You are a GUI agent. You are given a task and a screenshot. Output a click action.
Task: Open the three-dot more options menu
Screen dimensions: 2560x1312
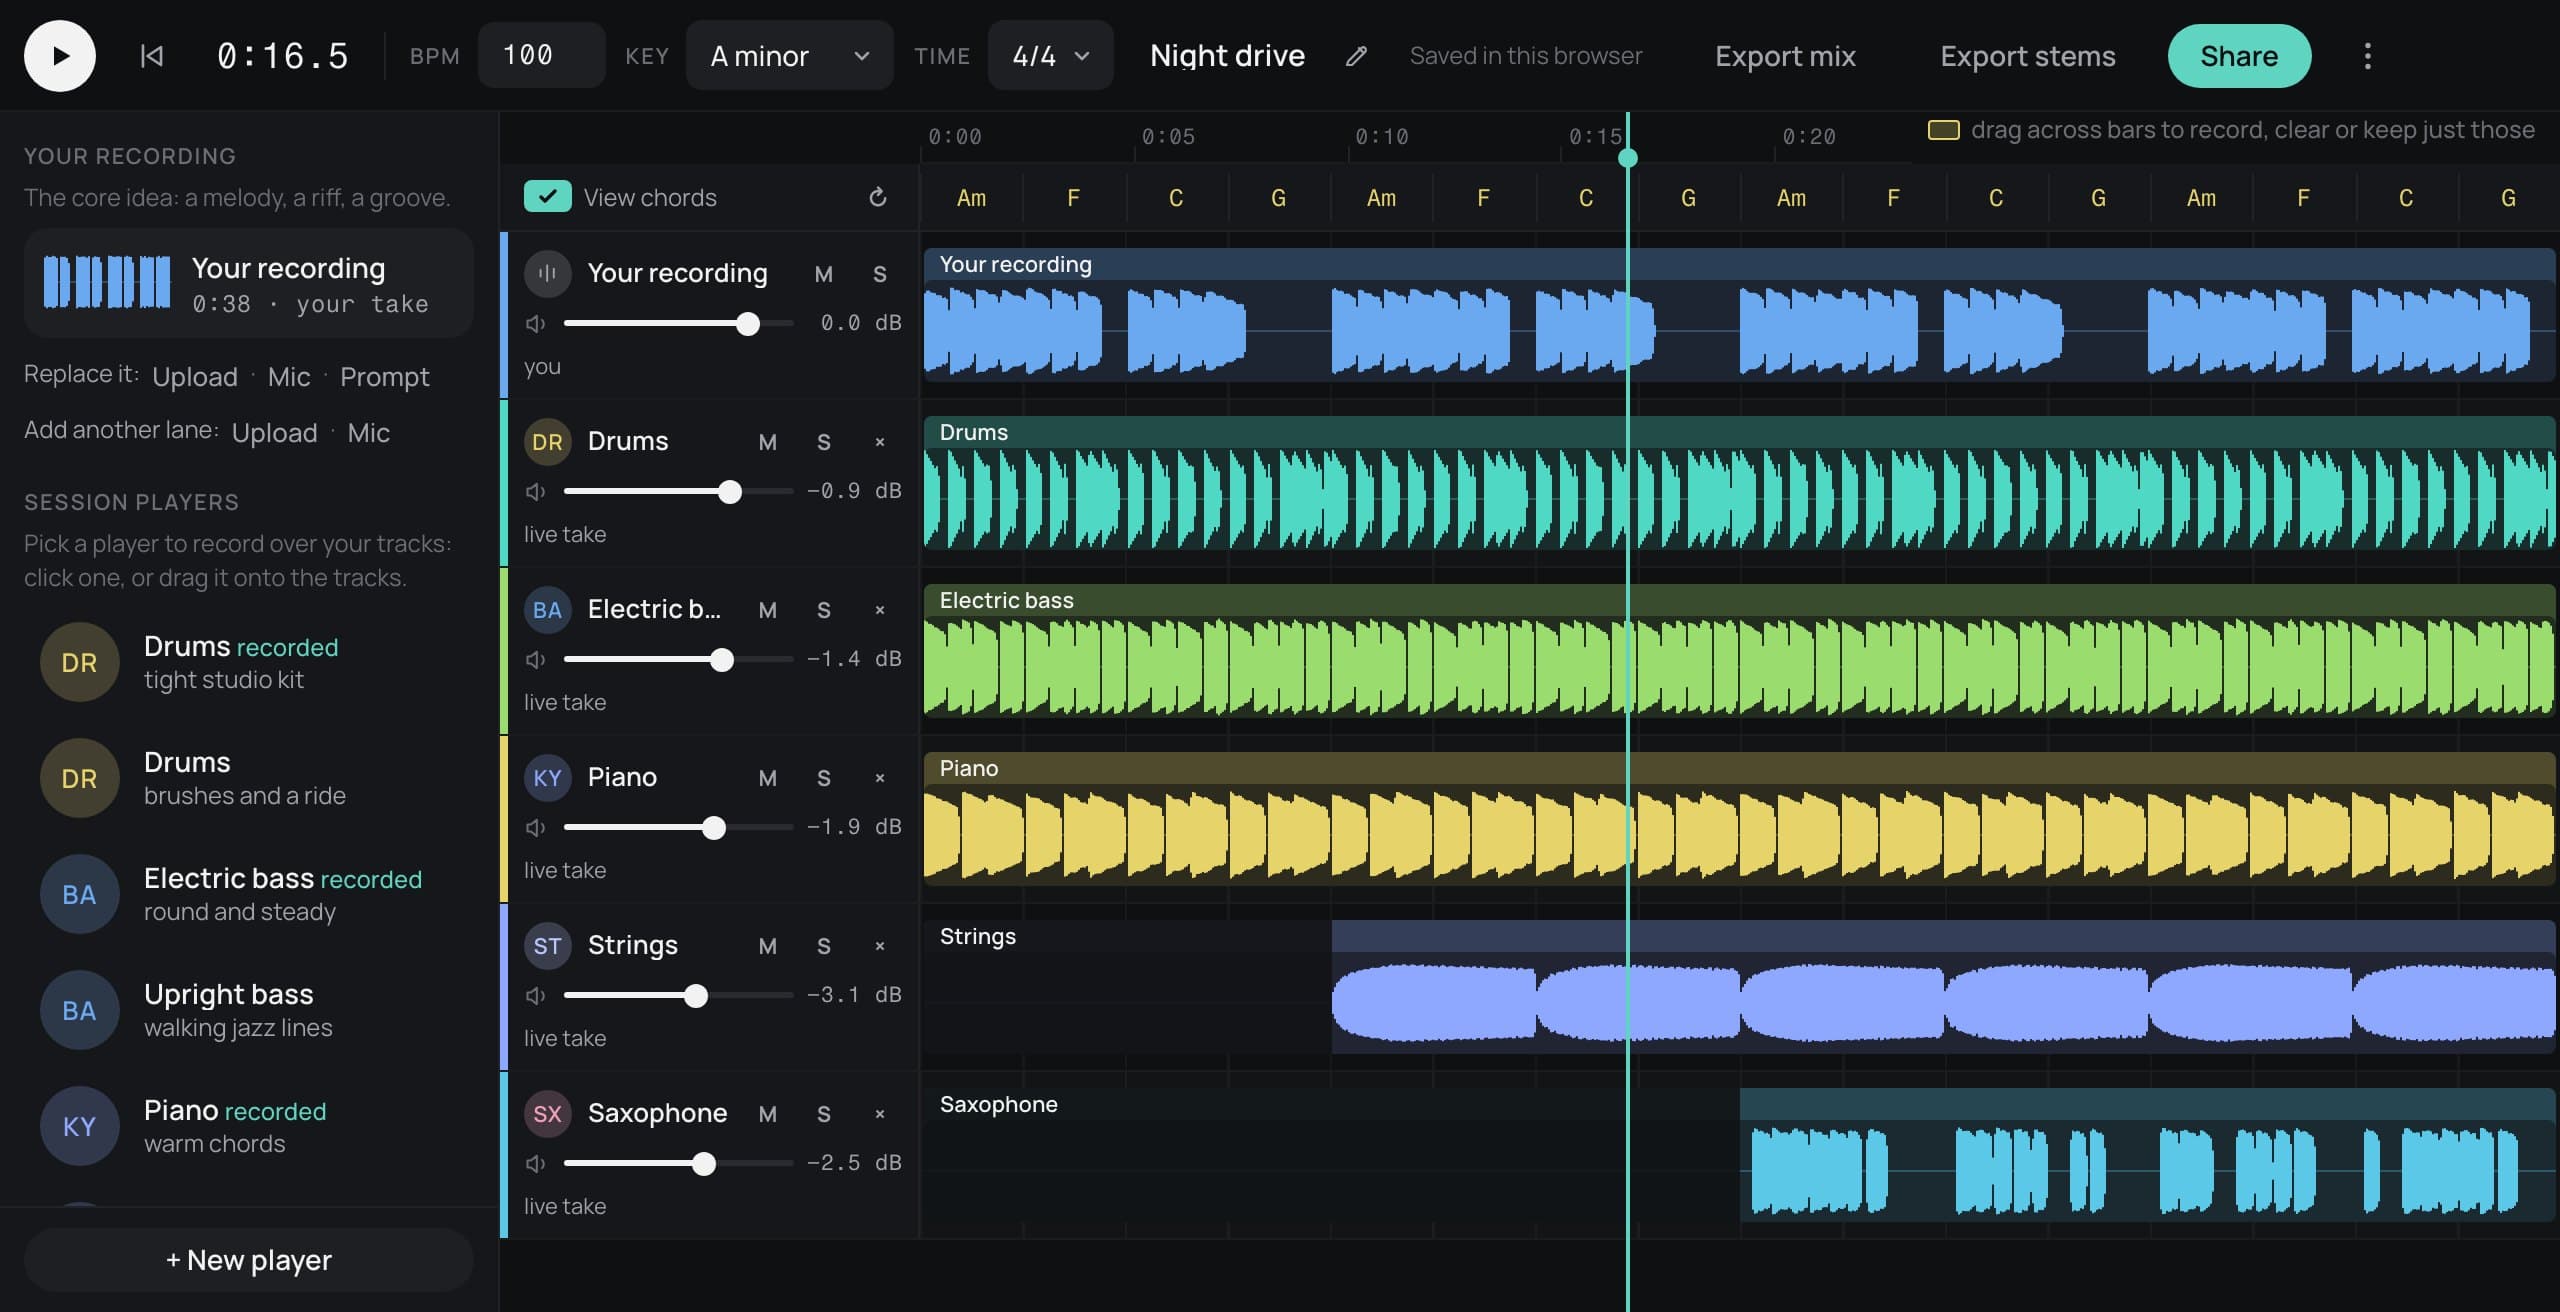tap(2367, 56)
